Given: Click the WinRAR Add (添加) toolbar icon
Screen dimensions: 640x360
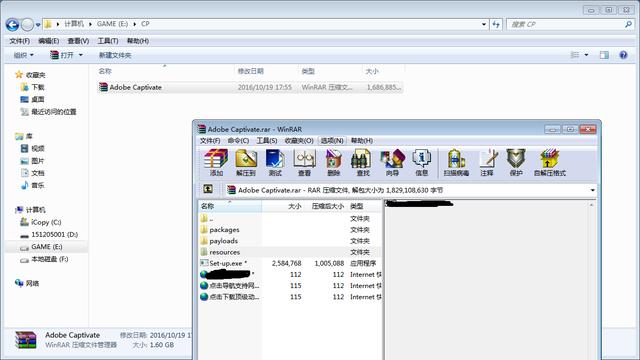Looking at the screenshot, I should click(x=216, y=162).
